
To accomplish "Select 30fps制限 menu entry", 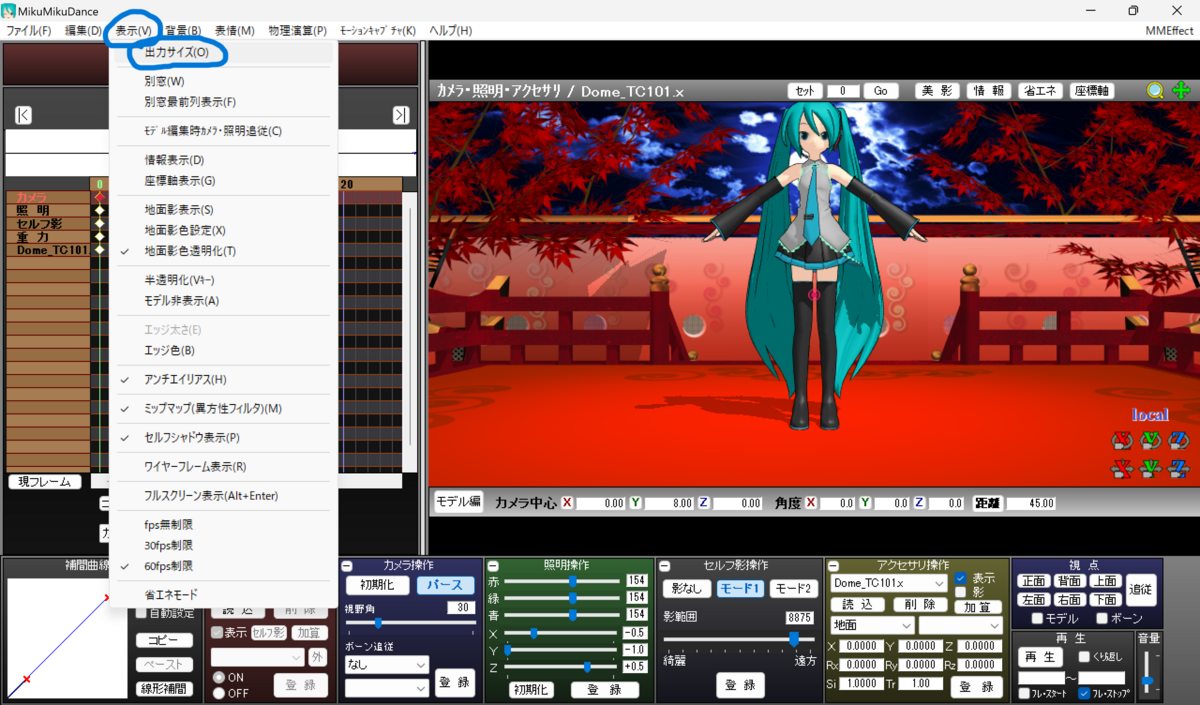I will (x=224, y=545).
